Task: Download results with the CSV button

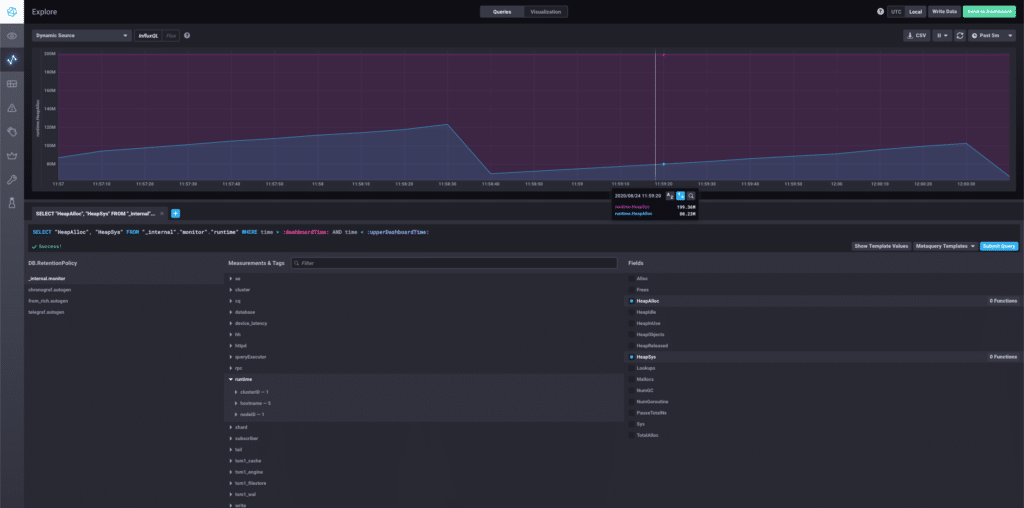Action: [x=916, y=35]
